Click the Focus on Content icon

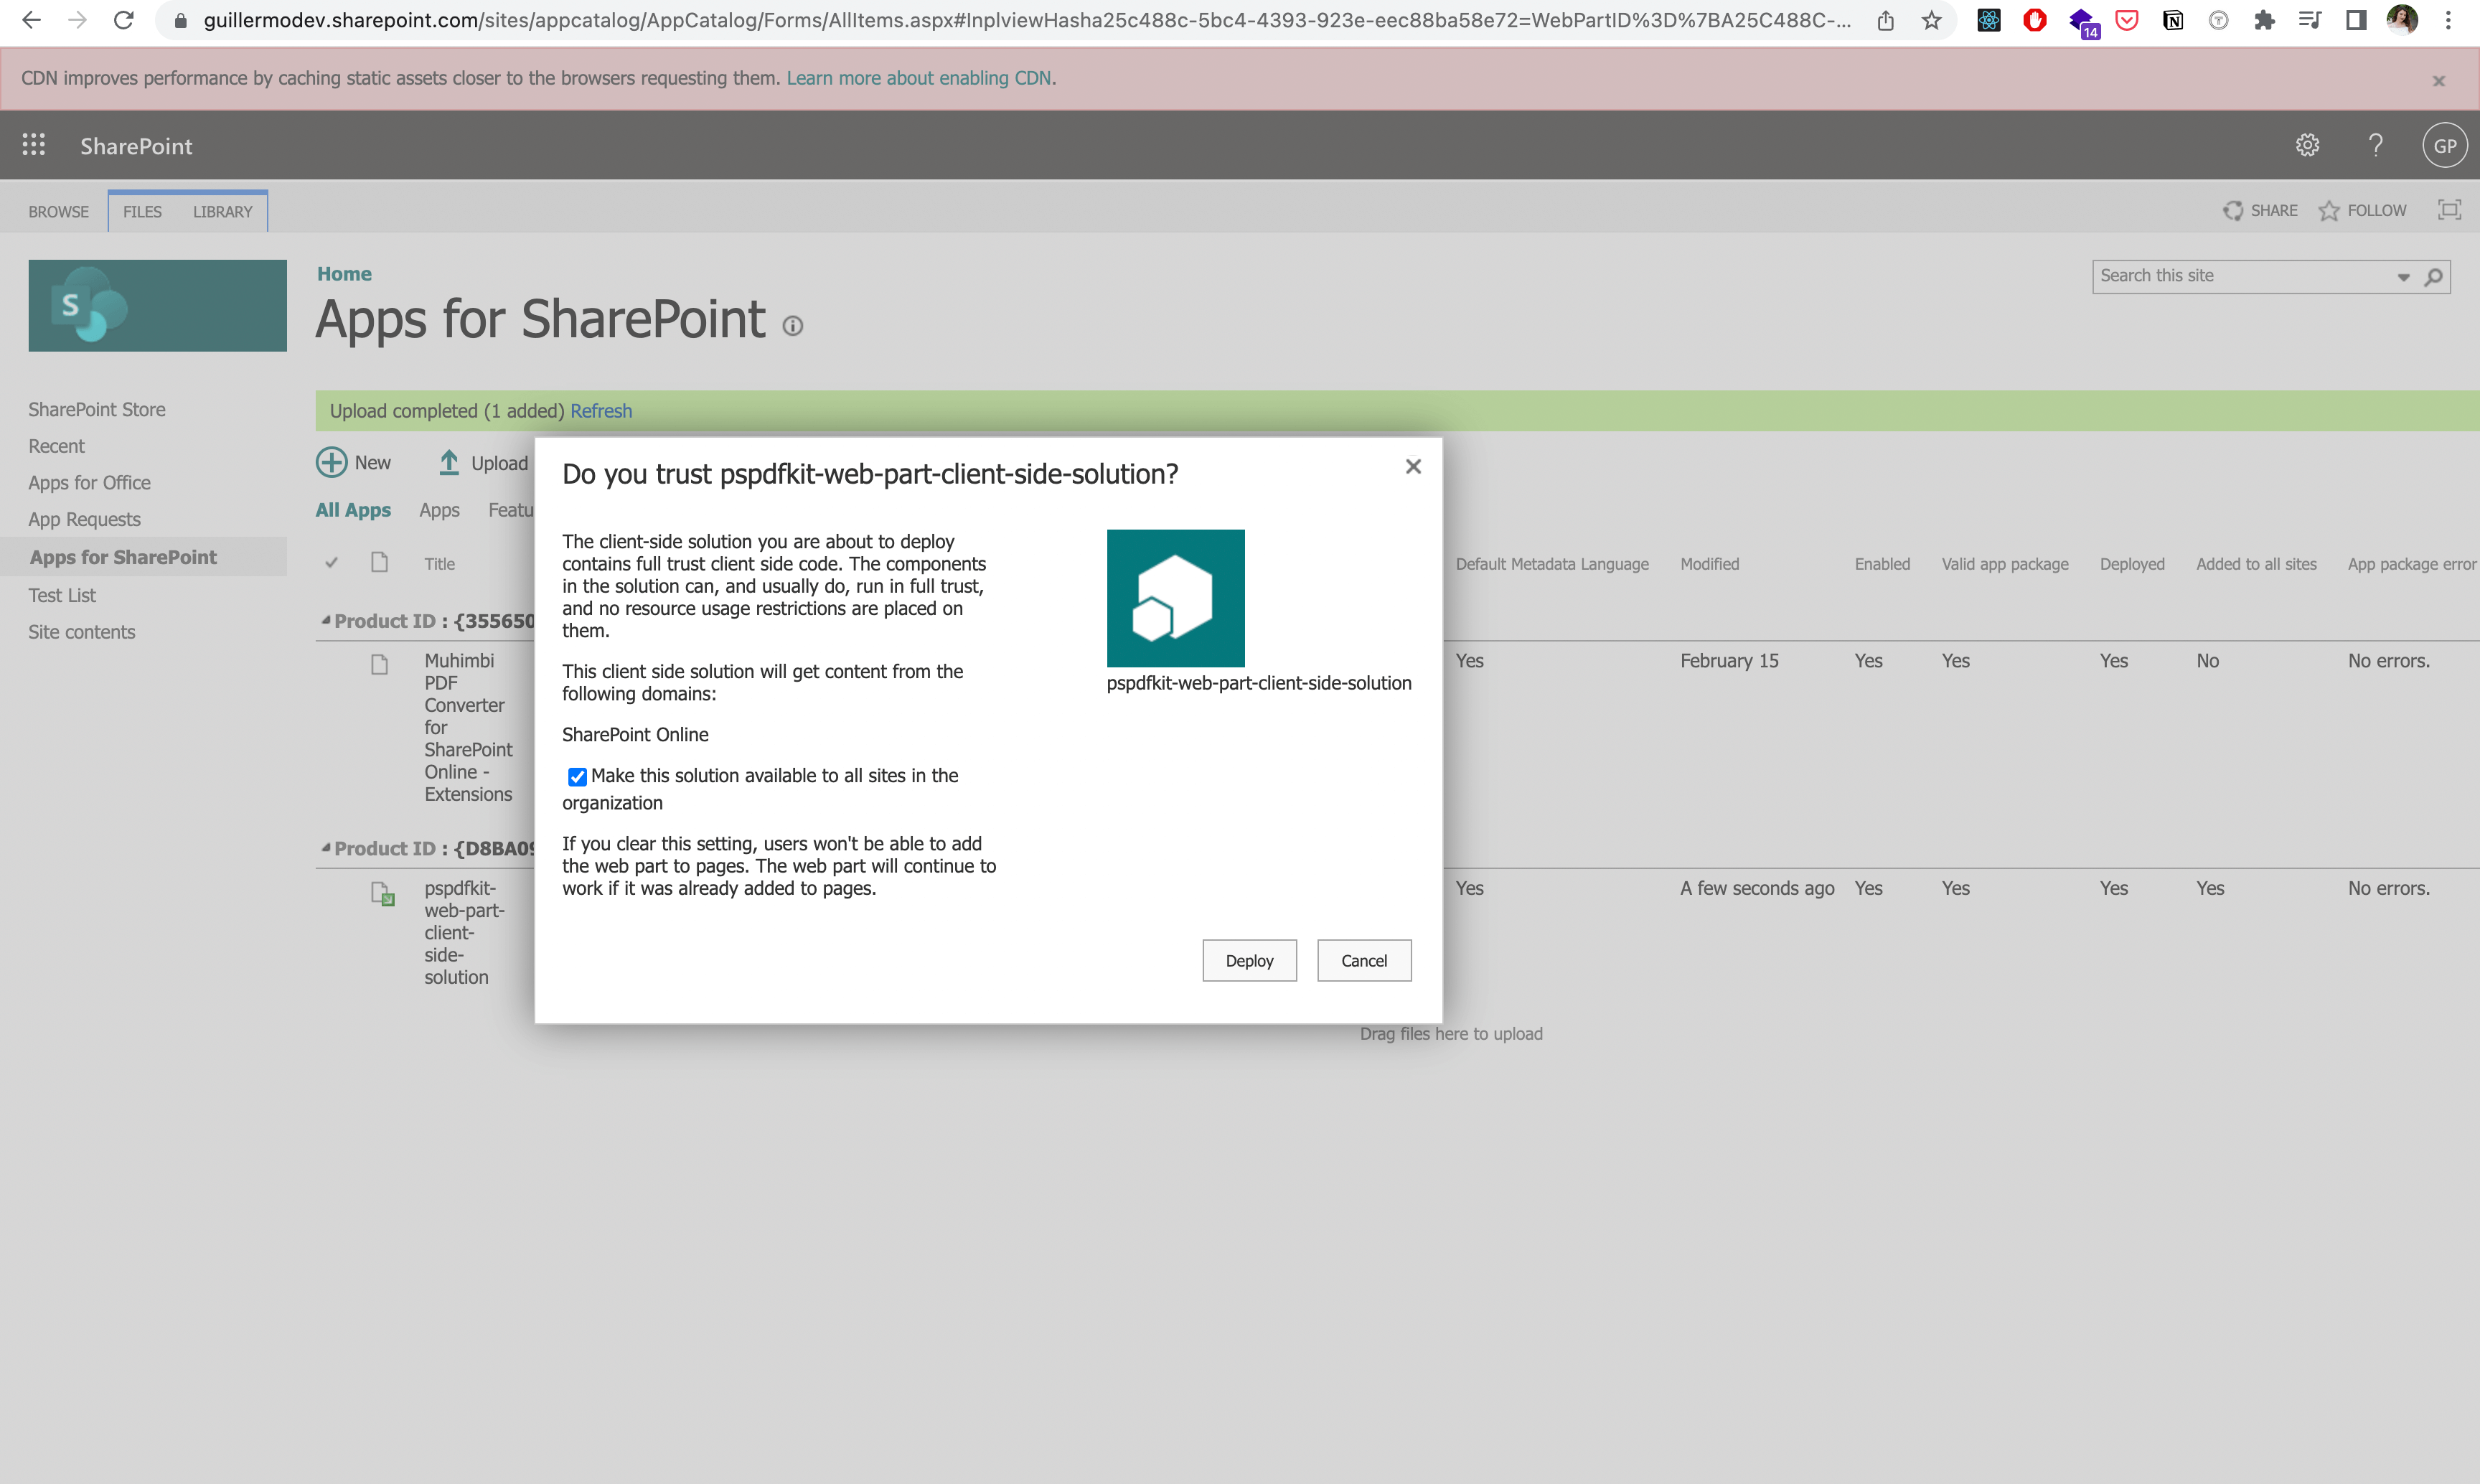pyautogui.click(x=2449, y=210)
